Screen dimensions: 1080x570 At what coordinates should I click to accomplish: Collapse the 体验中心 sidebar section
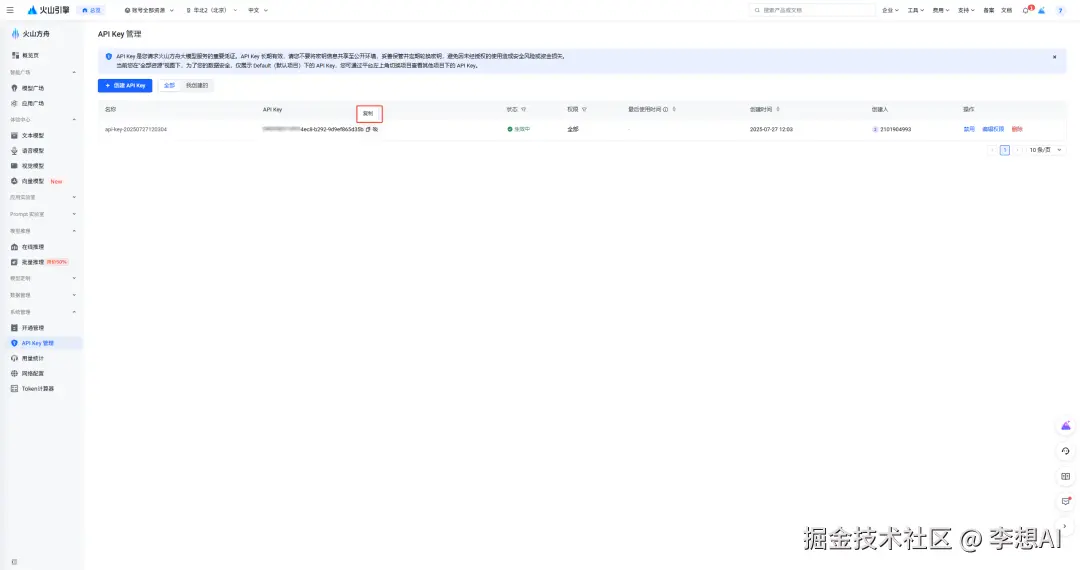pos(74,120)
